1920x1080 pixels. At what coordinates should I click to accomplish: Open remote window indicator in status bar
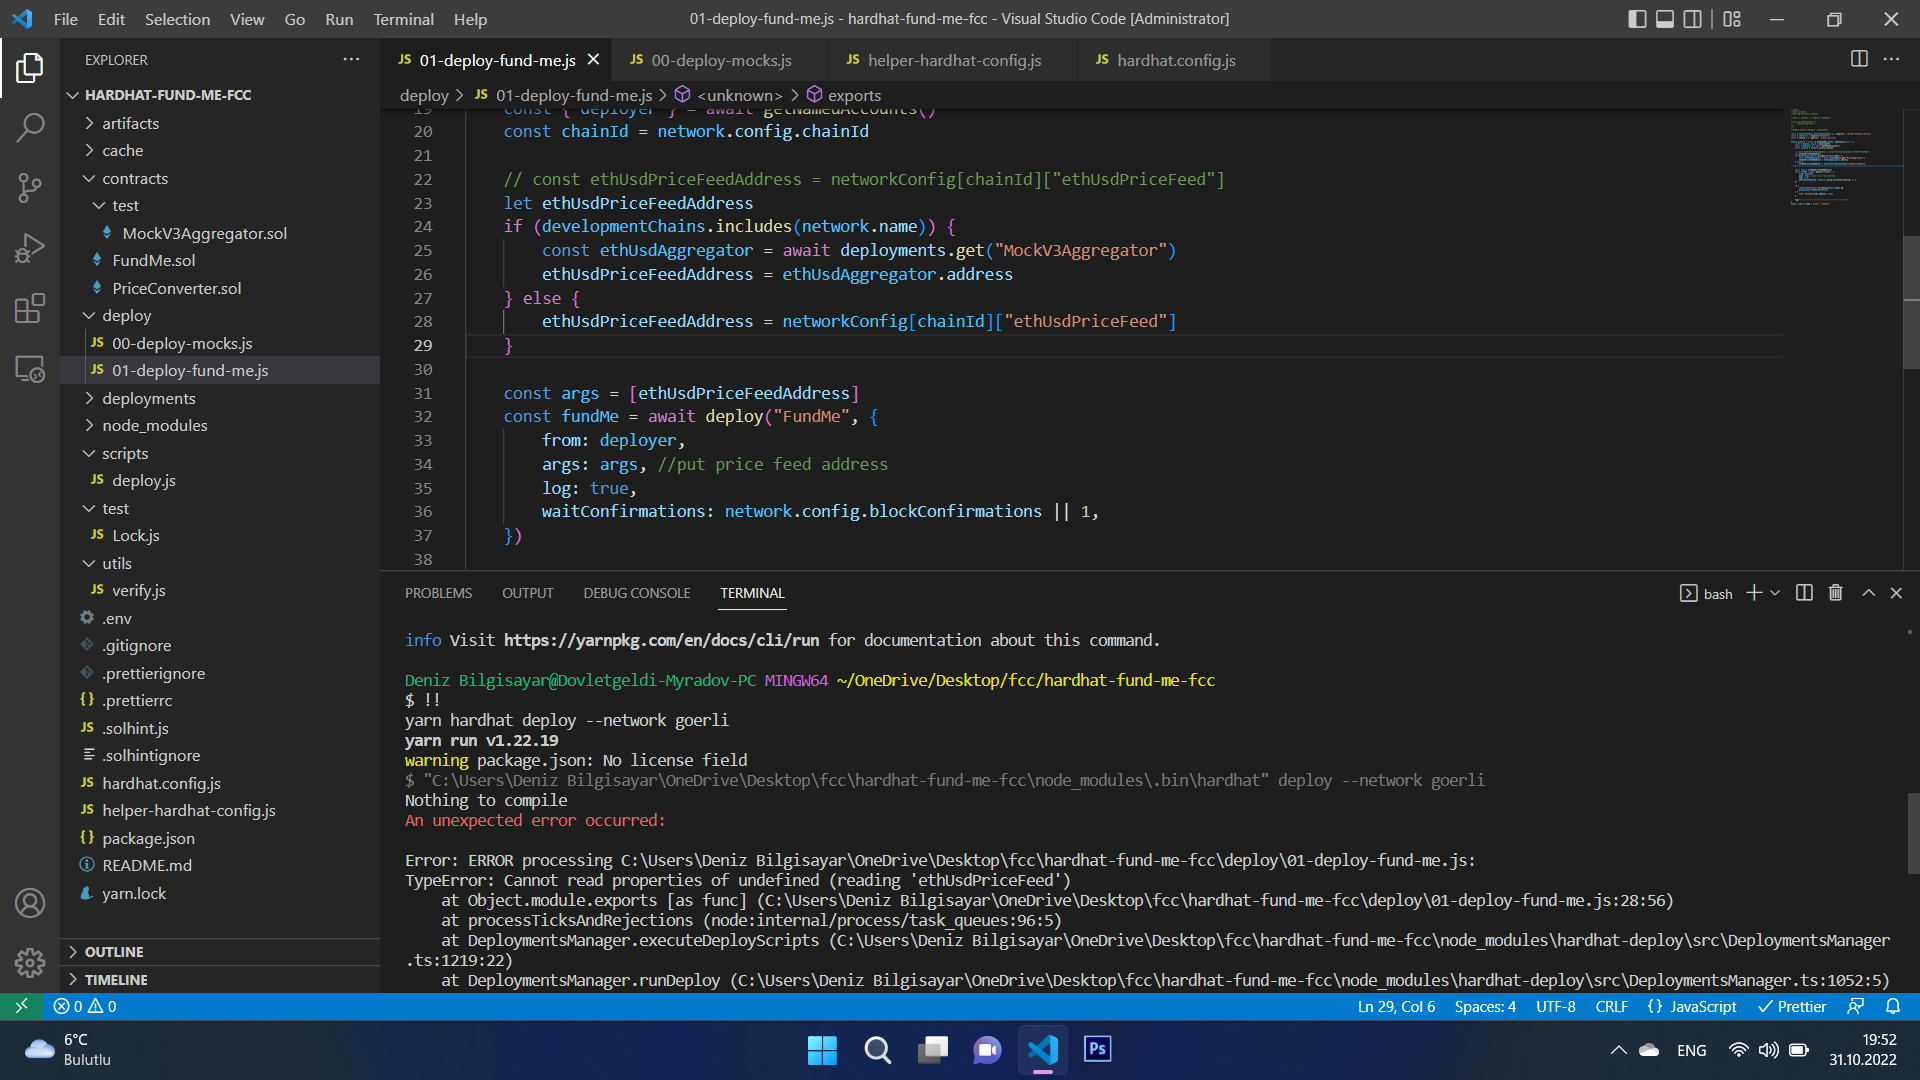tap(21, 1006)
